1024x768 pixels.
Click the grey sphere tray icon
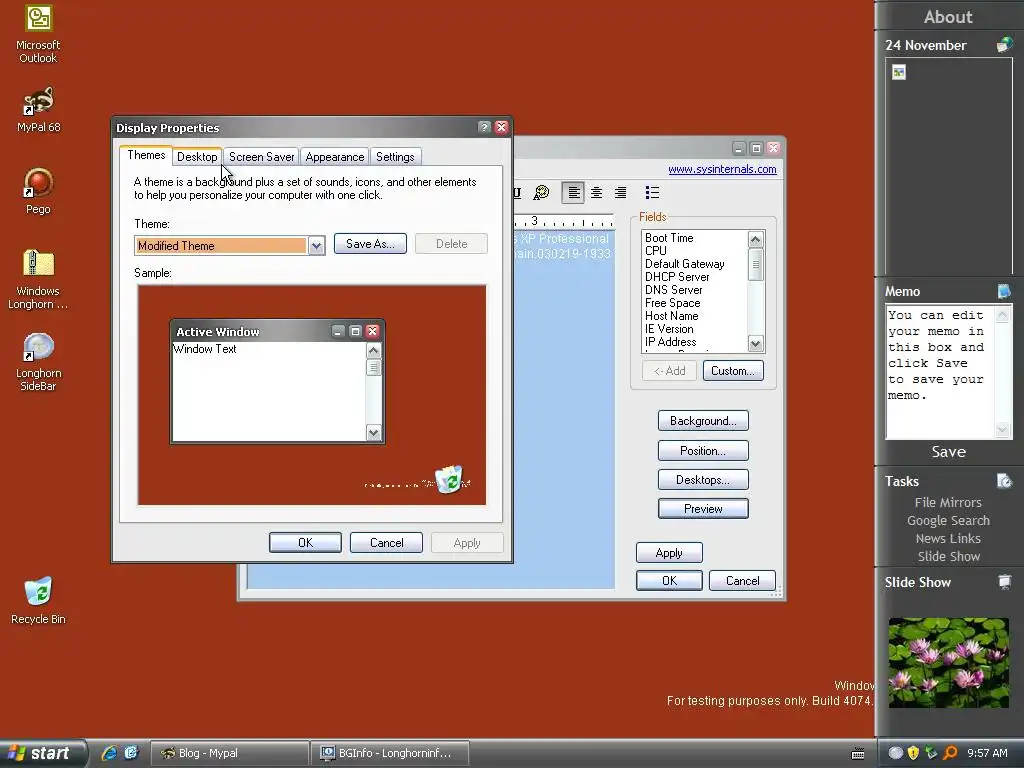pos(896,753)
